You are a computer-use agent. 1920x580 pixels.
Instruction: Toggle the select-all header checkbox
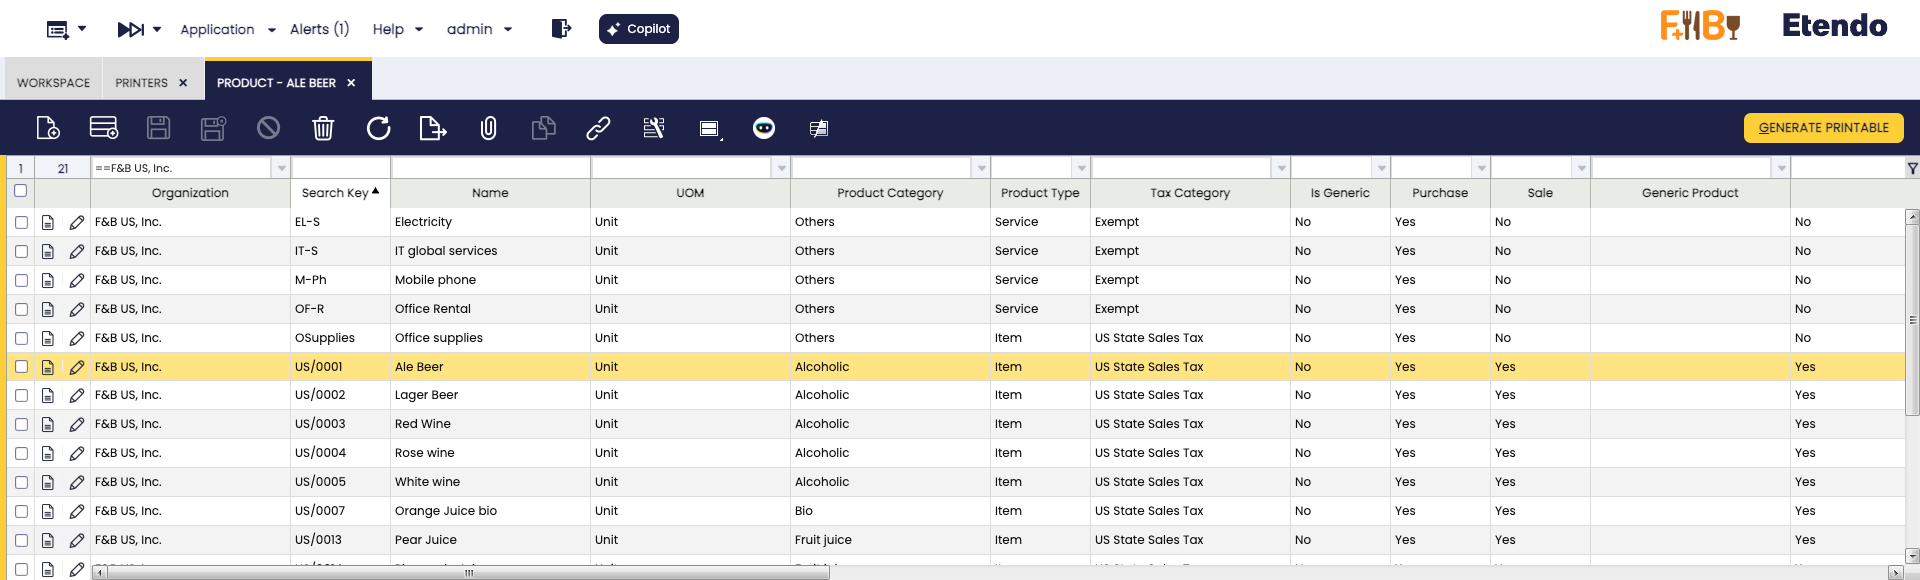[20, 191]
